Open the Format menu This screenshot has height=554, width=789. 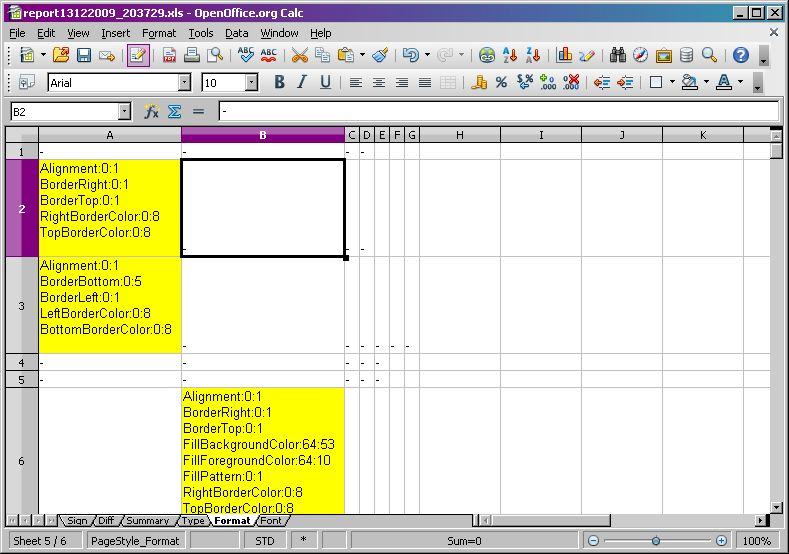[x=159, y=33]
